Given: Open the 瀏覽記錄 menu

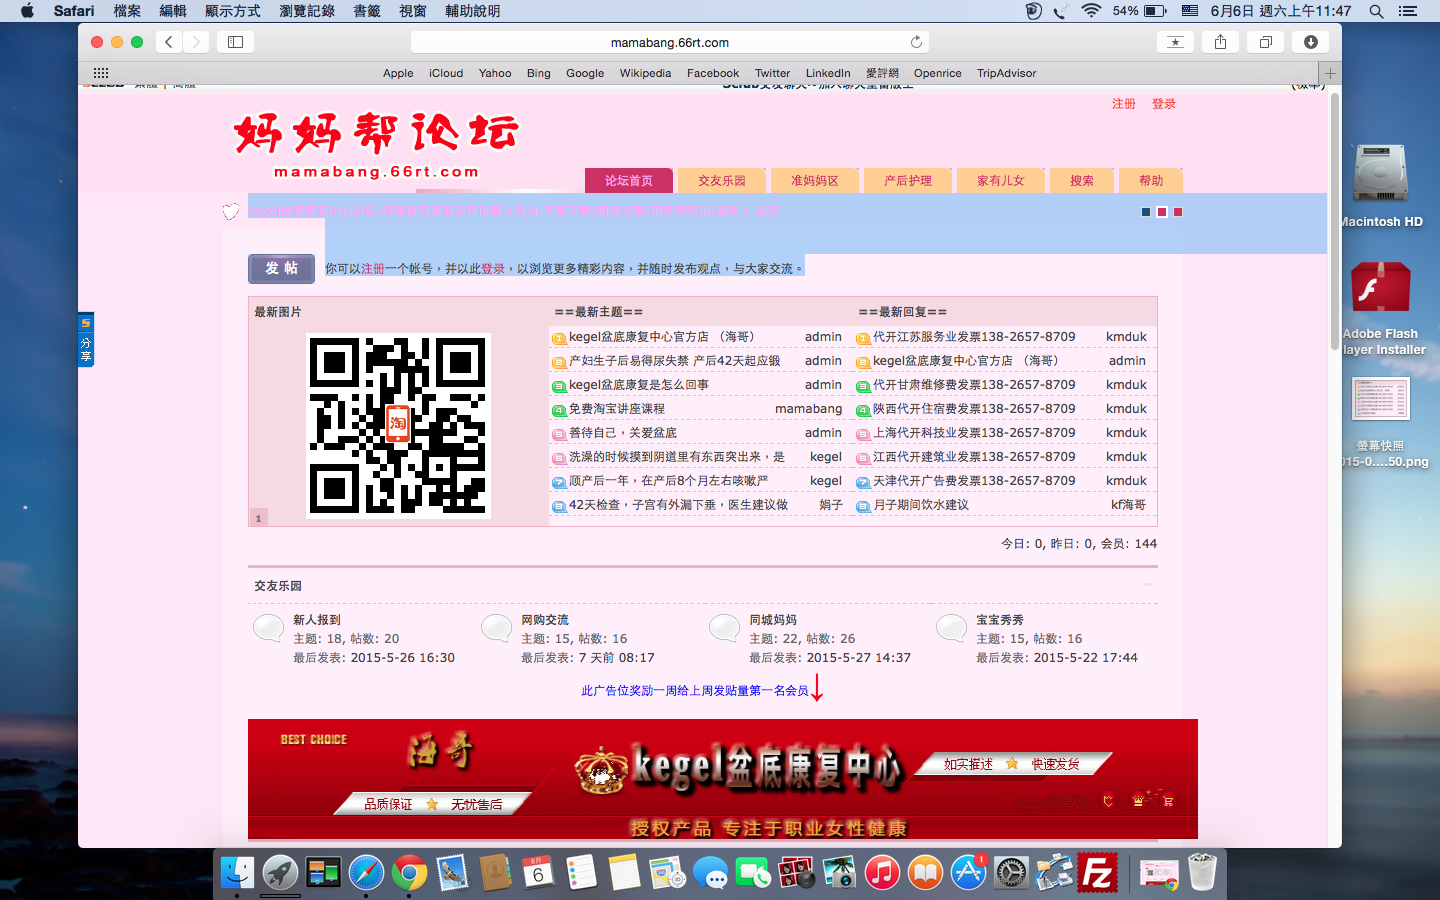Looking at the screenshot, I should pos(307,11).
